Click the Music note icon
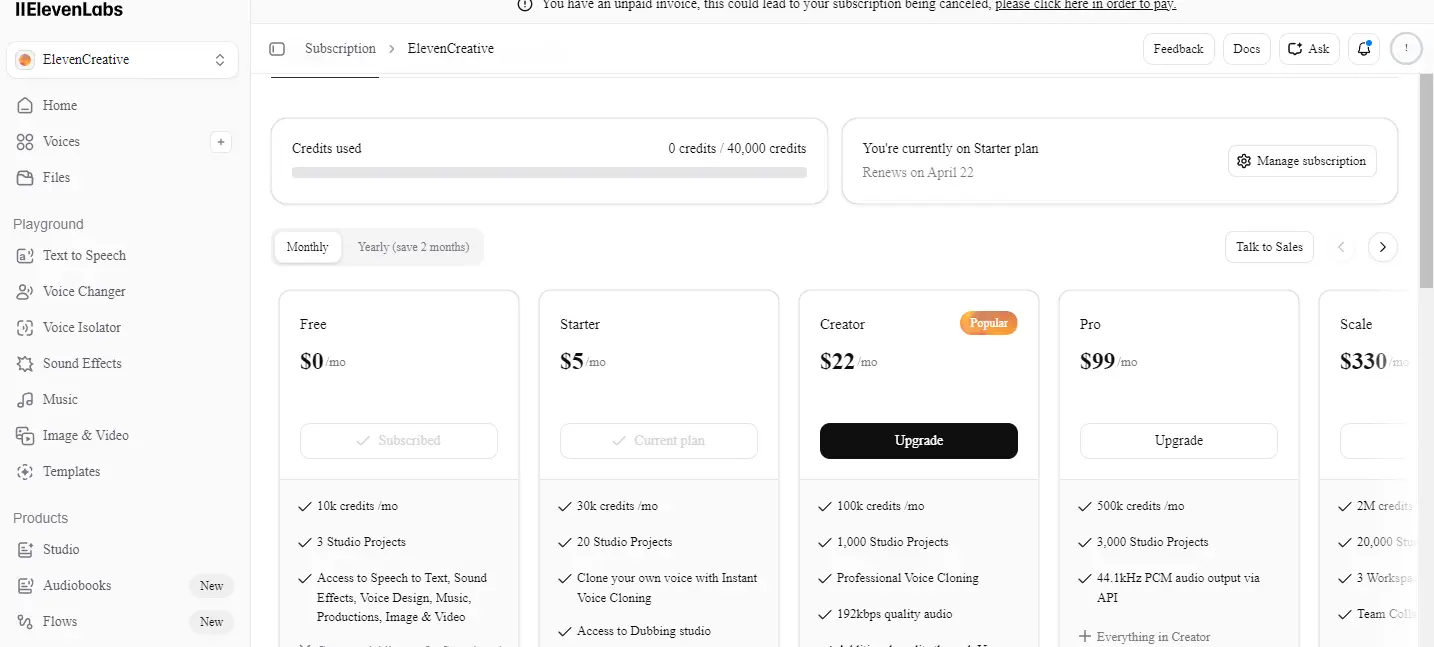1434x647 pixels. [25, 399]
